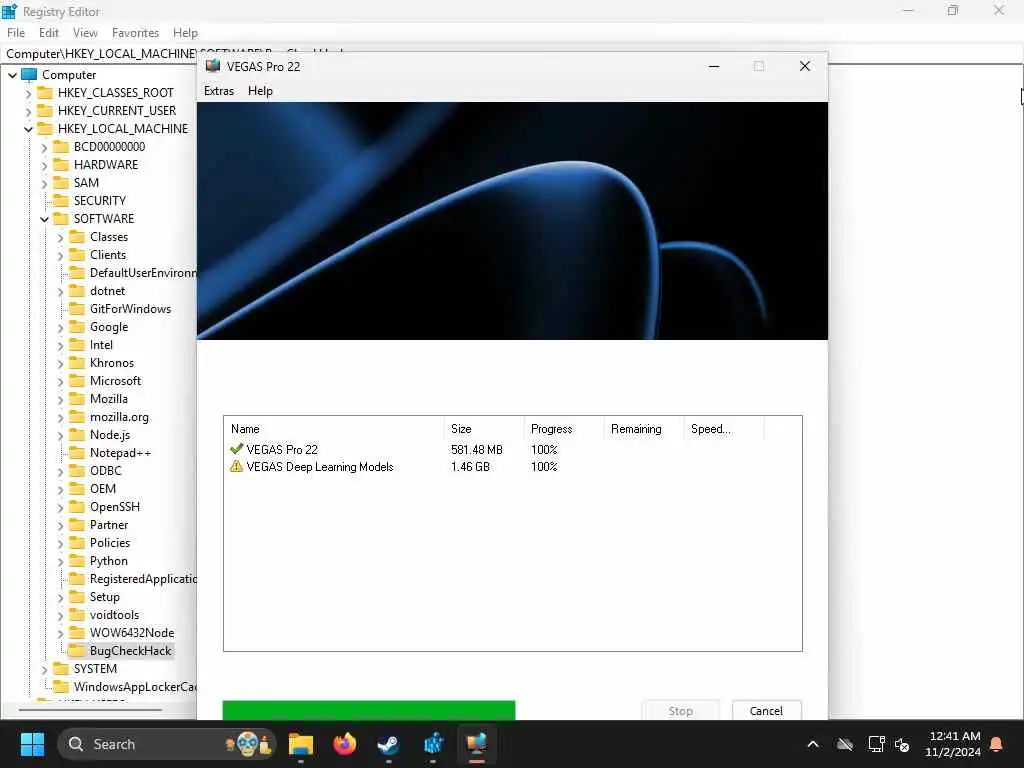Open Steam from the taskbar
The image size is (1024, 768).
click(389, 744)
